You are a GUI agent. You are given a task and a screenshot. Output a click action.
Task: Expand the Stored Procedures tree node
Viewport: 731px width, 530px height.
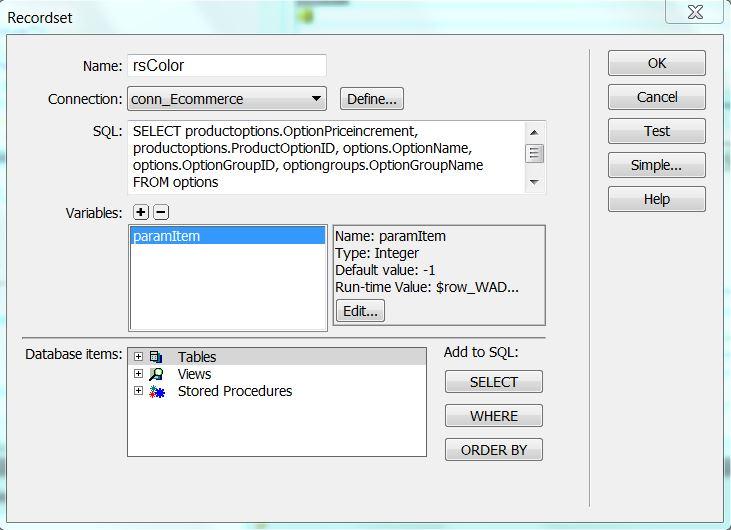pos(138,391)
